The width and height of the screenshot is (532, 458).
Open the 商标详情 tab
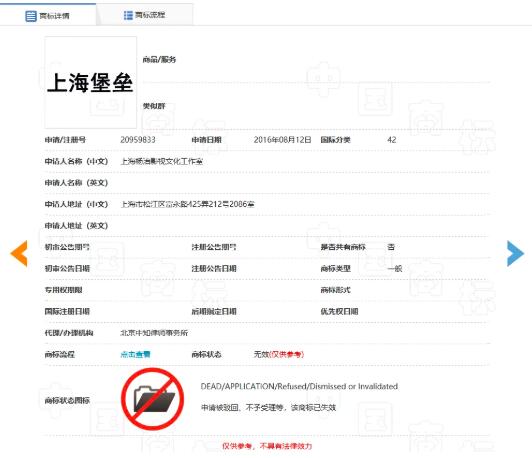pos(48,16)
